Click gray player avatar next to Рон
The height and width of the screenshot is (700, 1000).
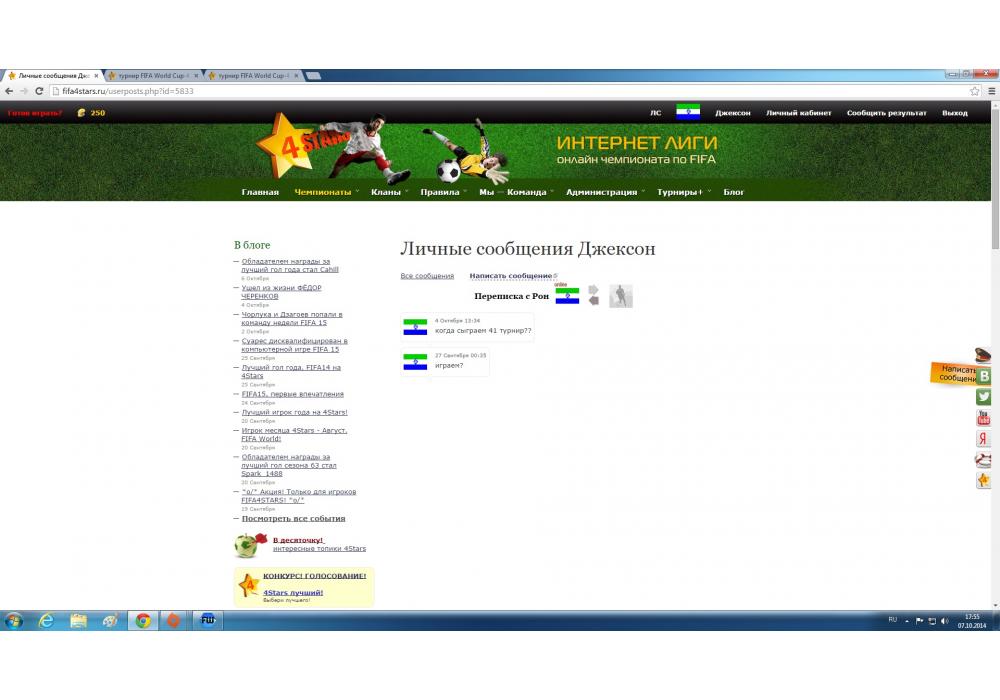pyautogui.click(x=621, y=296)
